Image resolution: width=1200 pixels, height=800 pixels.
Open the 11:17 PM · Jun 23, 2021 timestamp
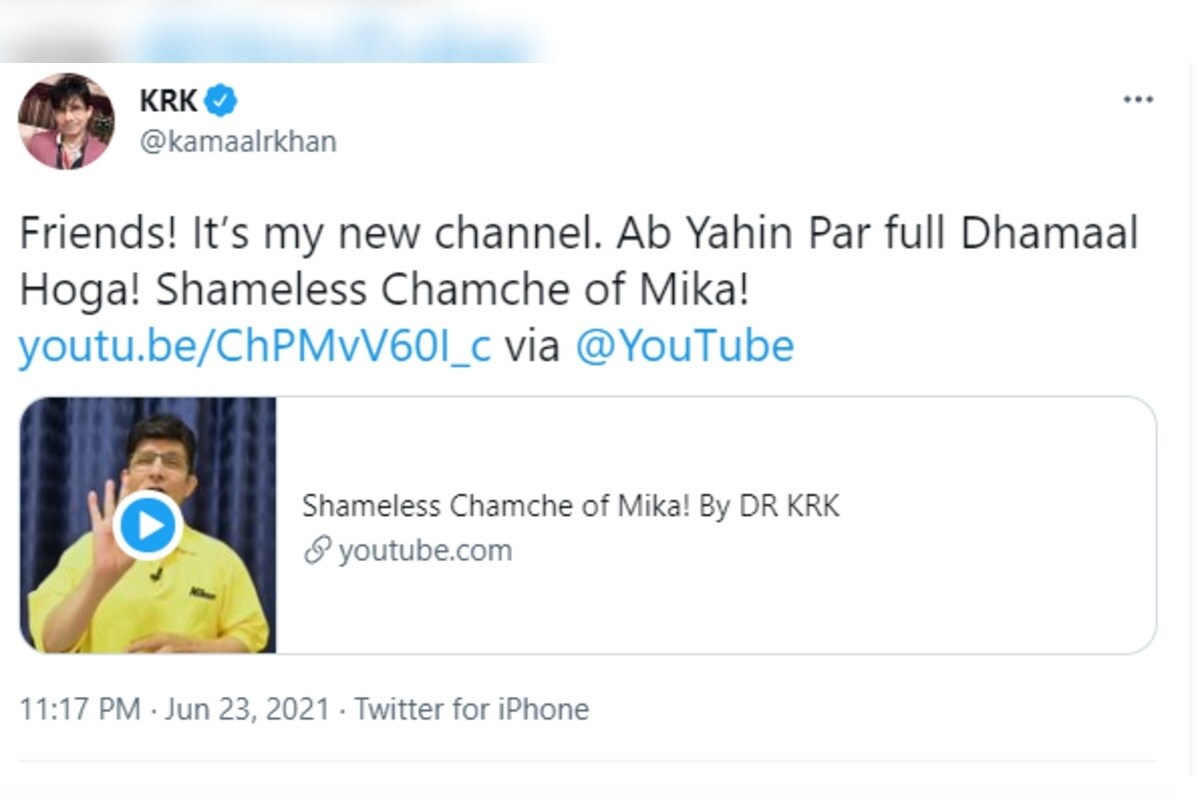tap(174, 710)
